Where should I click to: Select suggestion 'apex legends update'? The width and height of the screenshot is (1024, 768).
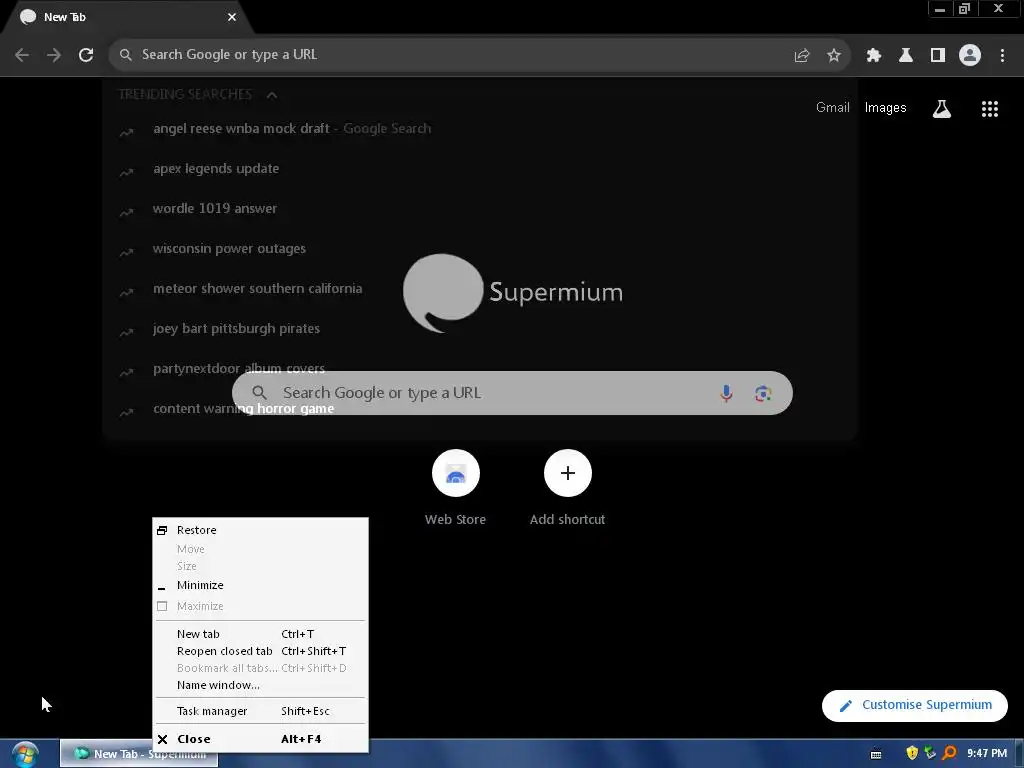pyautogui.click(x=479, y=168)
